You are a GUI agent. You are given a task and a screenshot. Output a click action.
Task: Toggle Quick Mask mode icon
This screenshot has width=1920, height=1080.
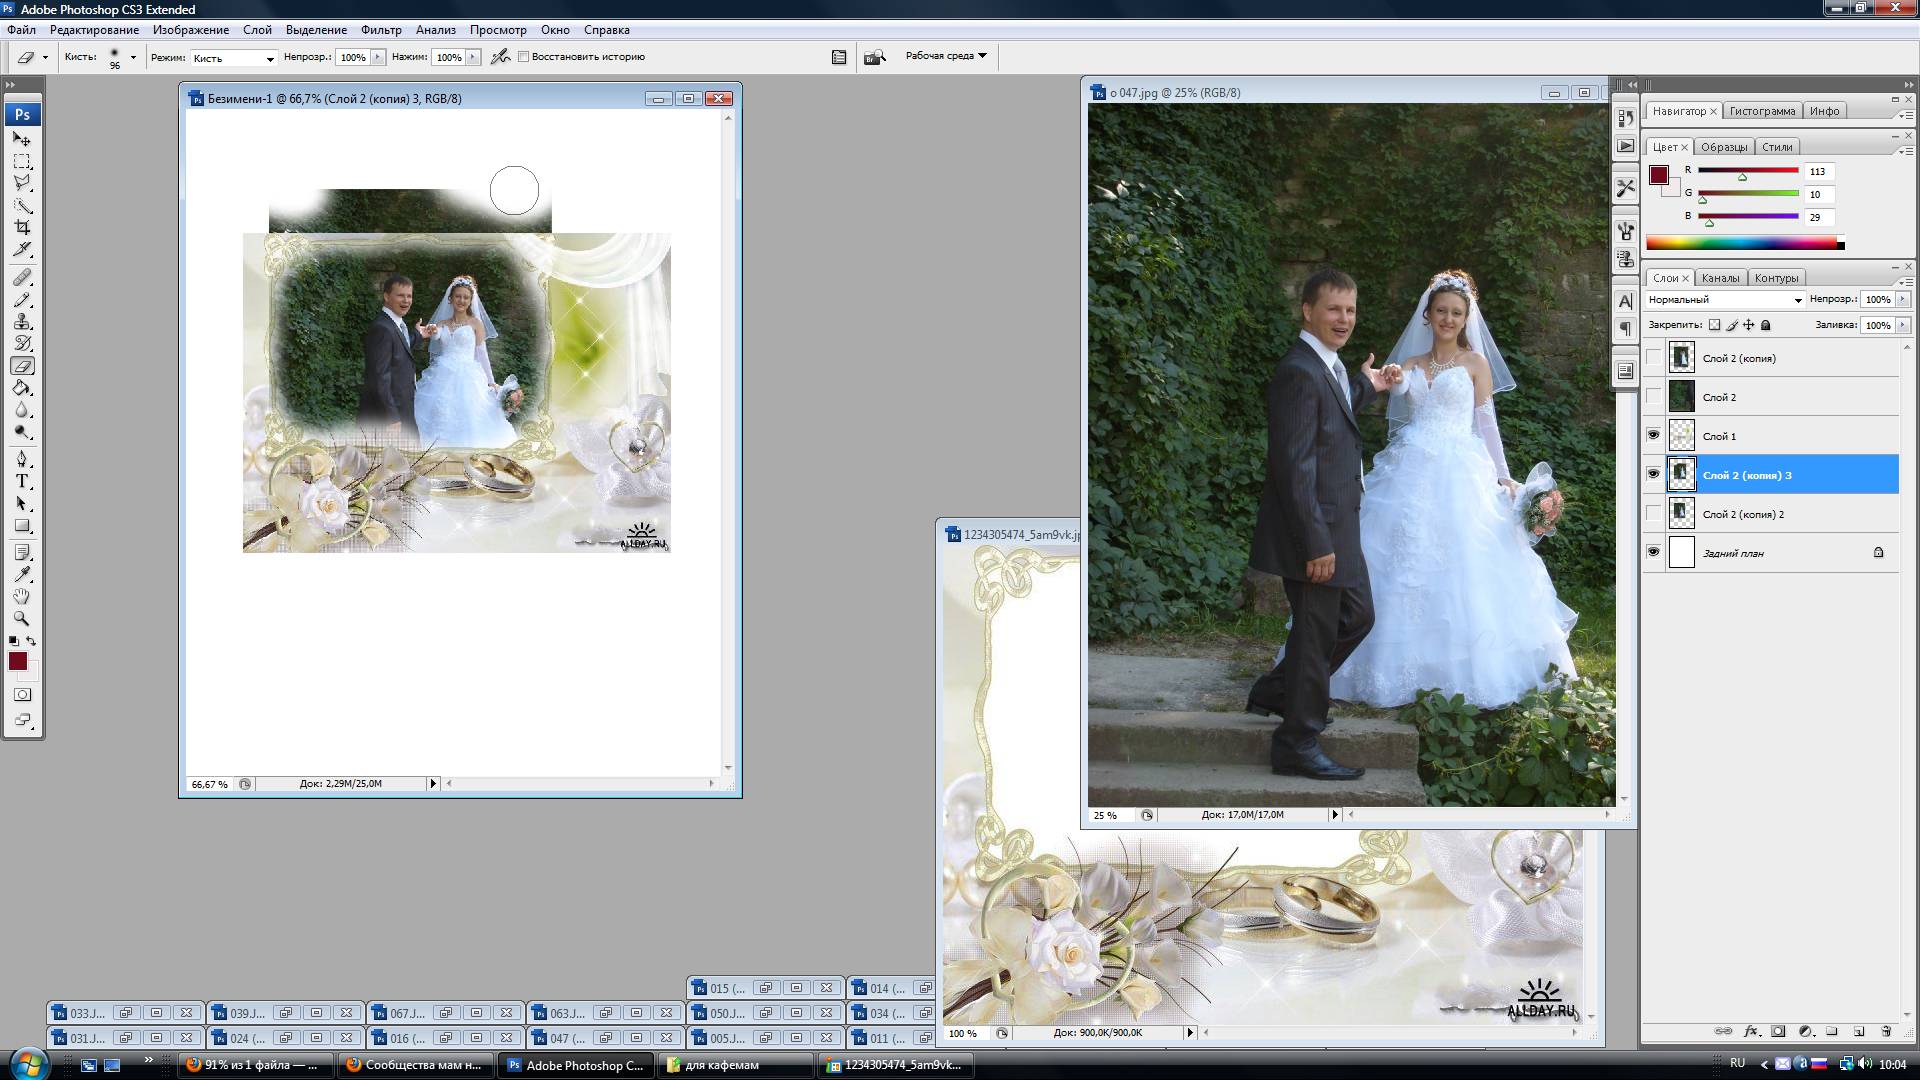coord(22,694)
